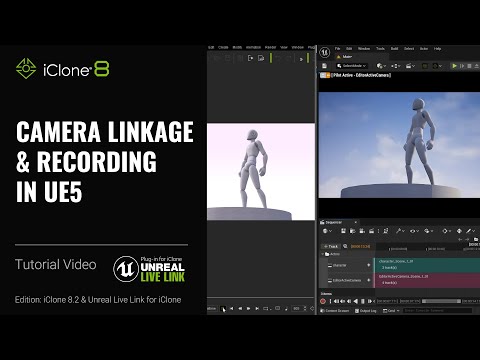This screenshot has height=360, width=480.
Task: Select the red EditorActiveCamera take section on the timeline
Action: [x=427, y=280]
